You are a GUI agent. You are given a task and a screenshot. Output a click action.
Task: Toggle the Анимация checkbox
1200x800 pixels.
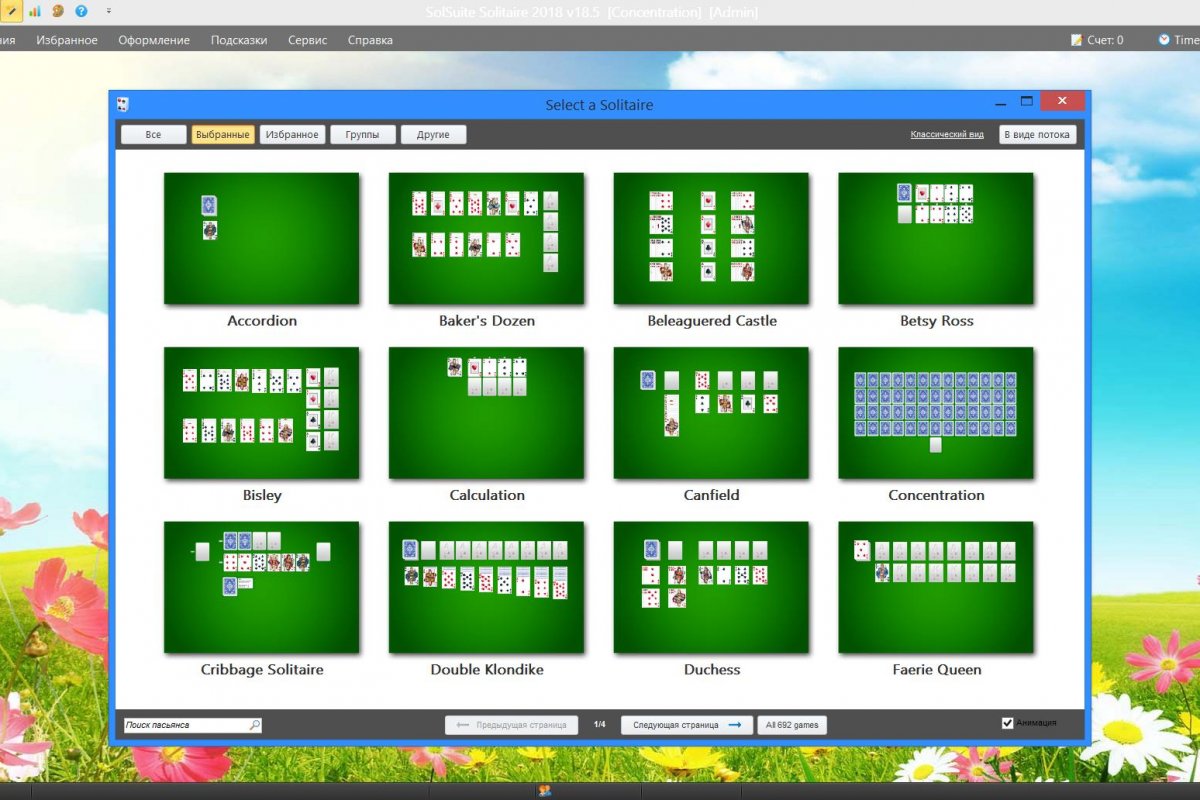1007,723
